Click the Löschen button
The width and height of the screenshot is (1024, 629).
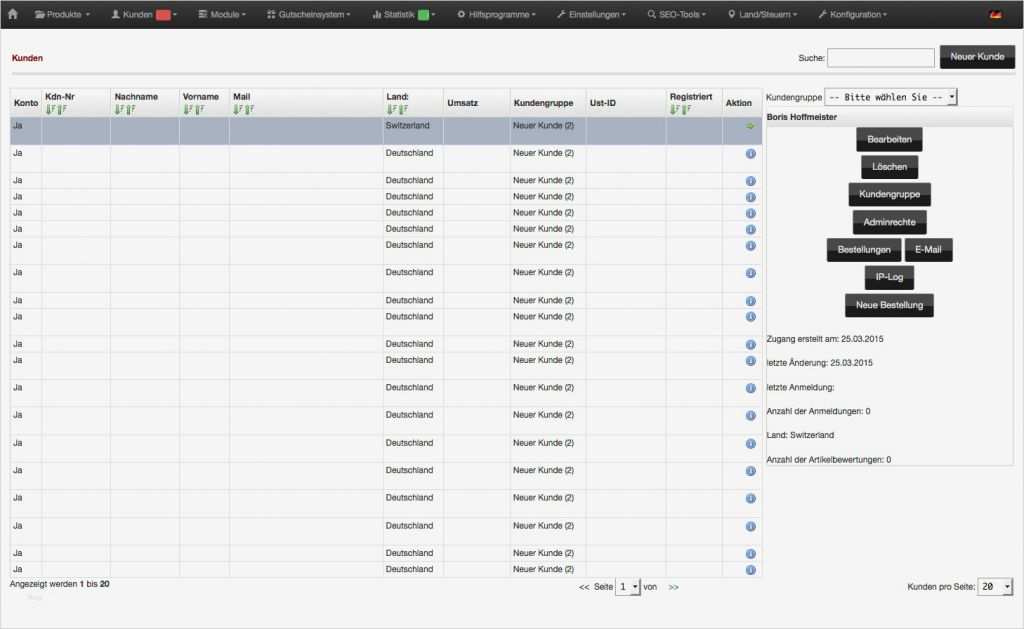[889, 167]
